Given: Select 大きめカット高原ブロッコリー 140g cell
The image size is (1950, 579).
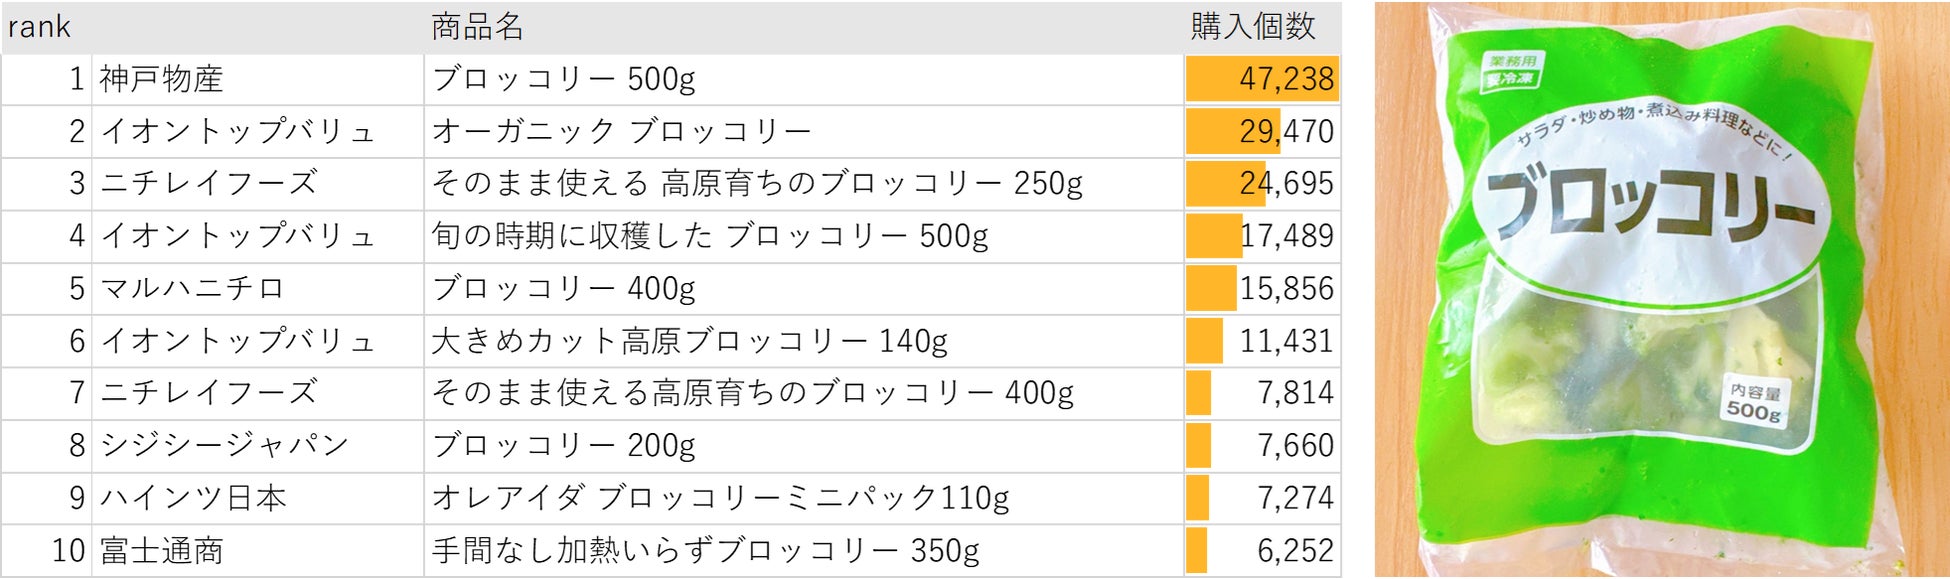Looking at the screenshot, I should click(689, 341).
